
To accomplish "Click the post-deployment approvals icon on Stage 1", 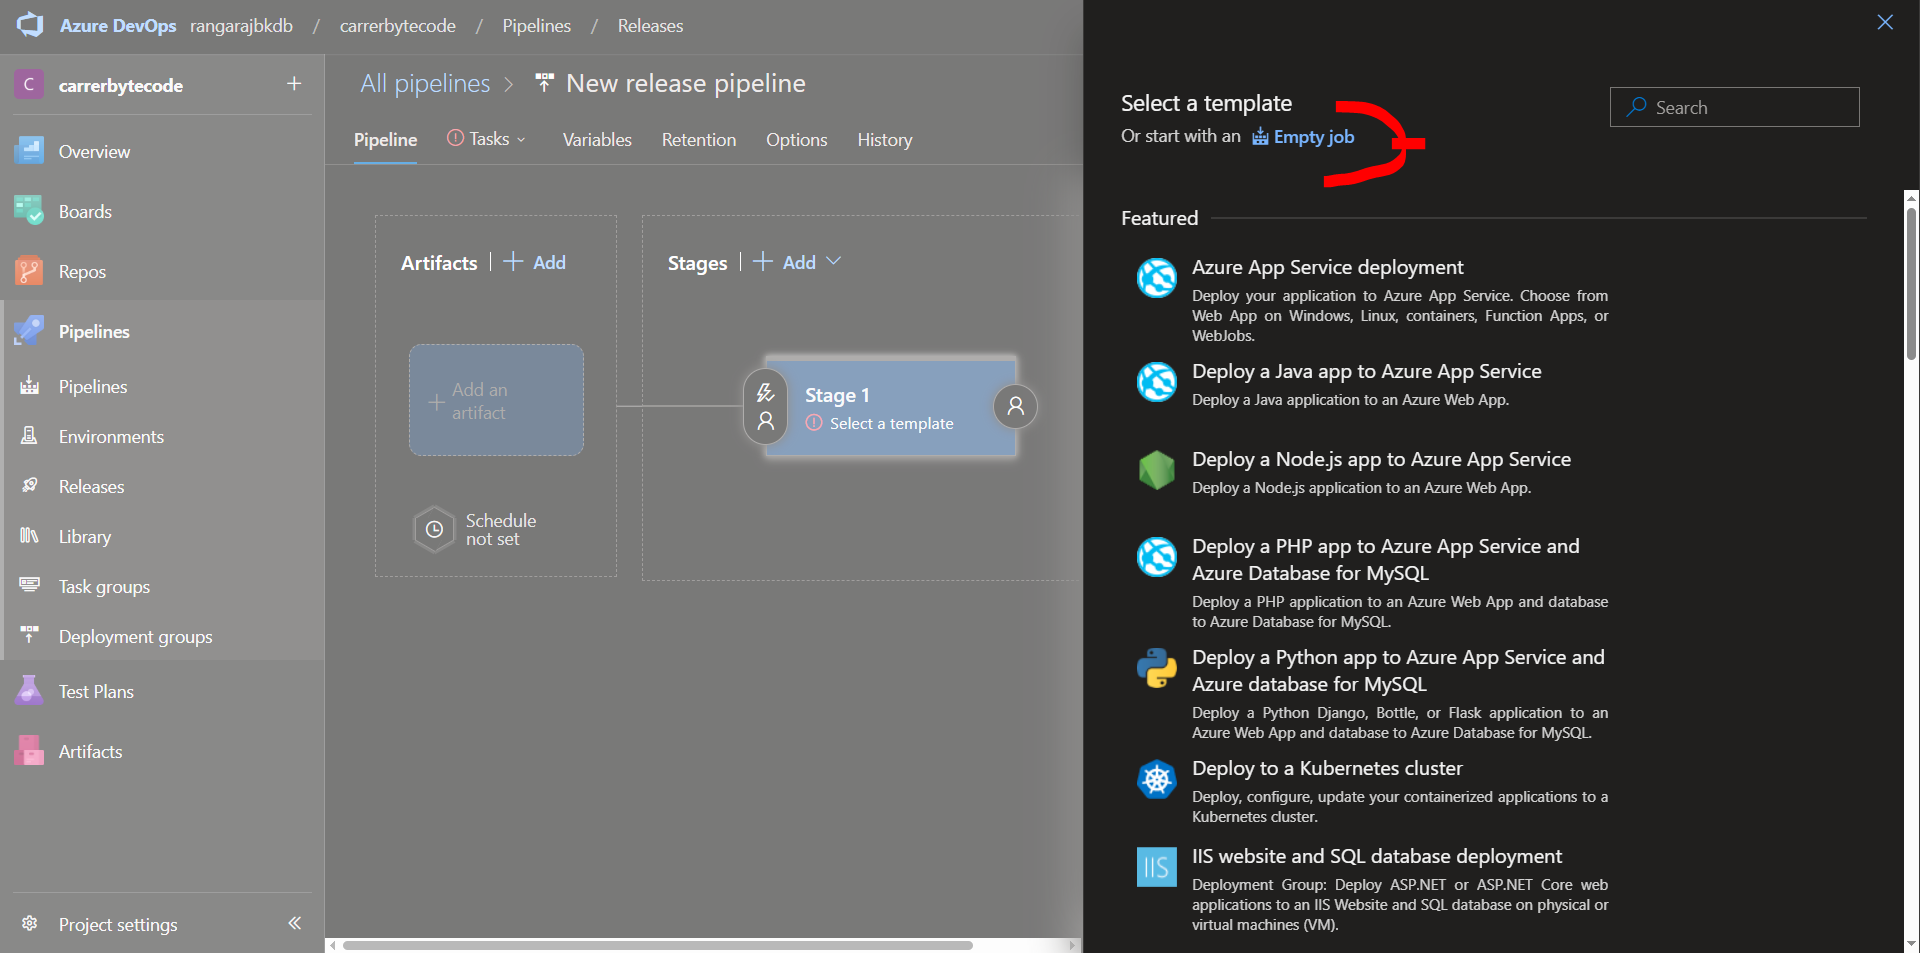I will (x=1015, y=407).
